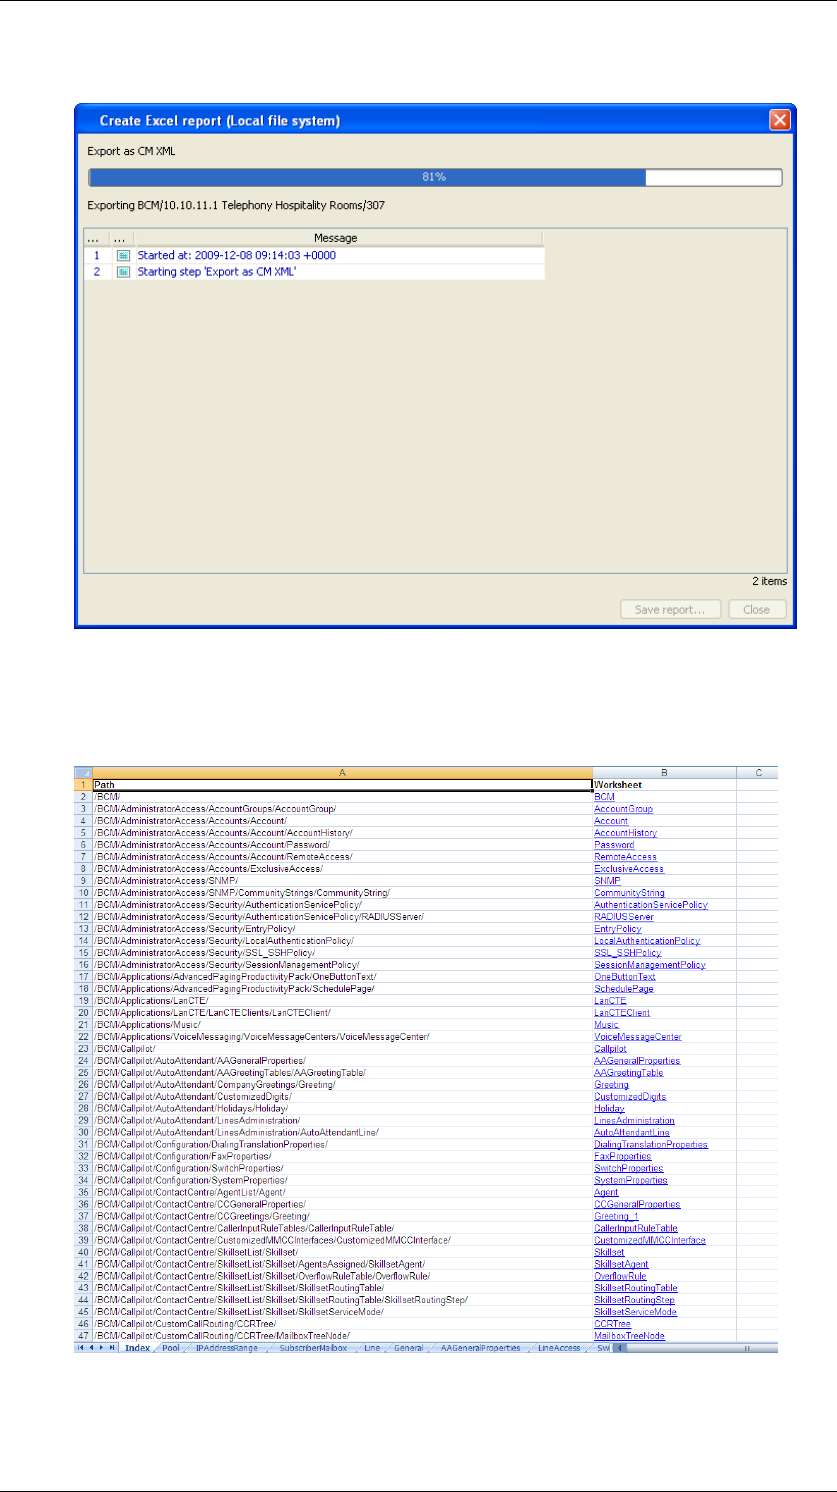837x1492 pixels.
Task: Follow the Music worksheet link
Action: [x=607, y=1024]
